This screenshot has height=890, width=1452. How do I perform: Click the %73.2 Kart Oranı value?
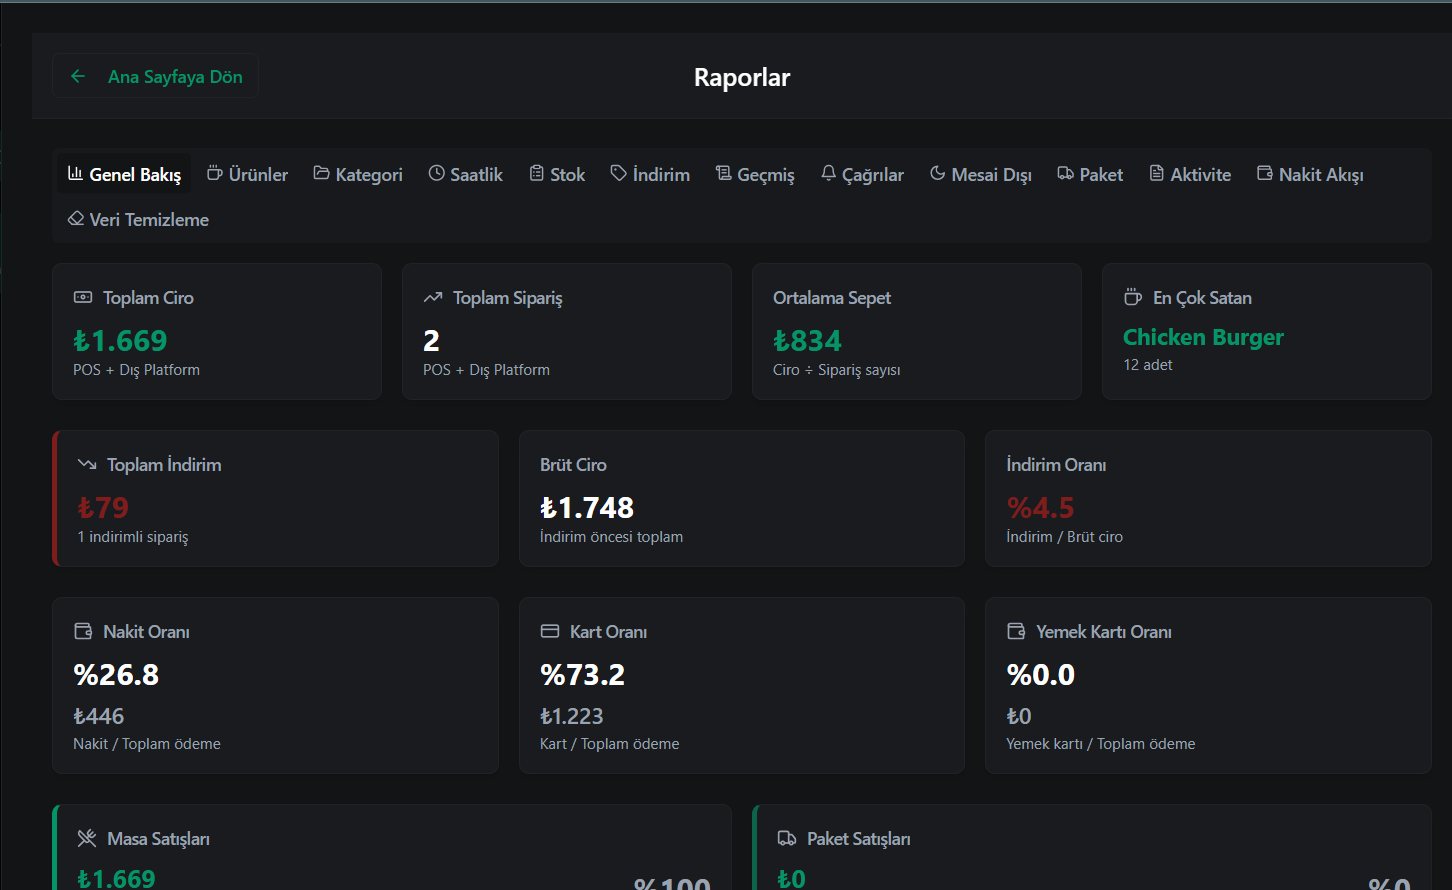coord(582,675)
